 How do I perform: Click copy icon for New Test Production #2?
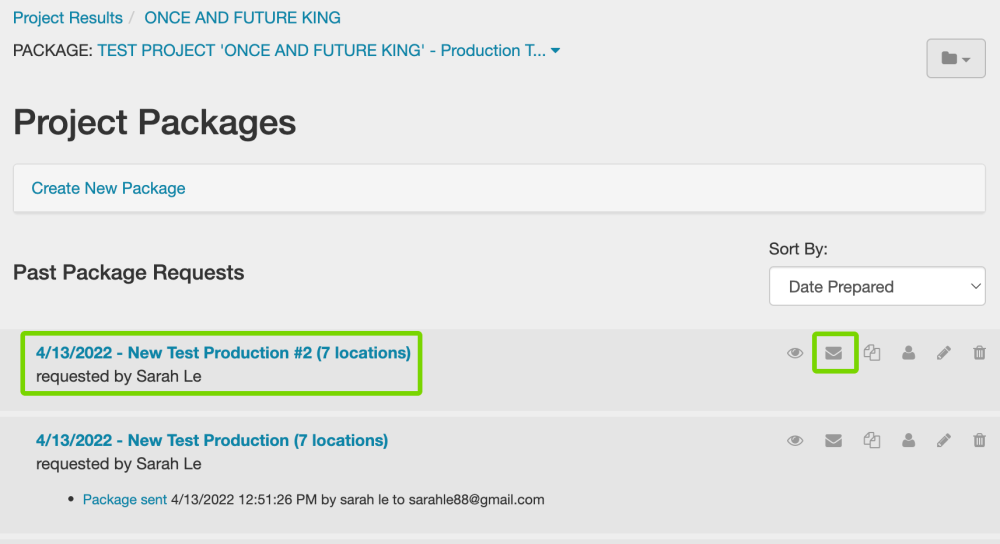[872, 353]
